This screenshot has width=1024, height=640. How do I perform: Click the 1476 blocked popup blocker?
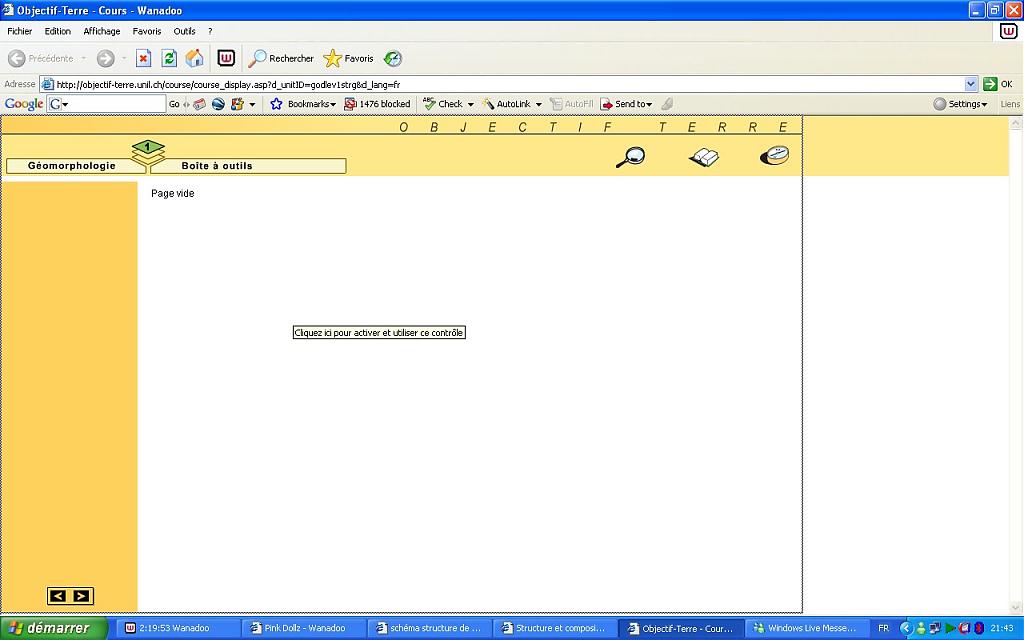[377, 104]
